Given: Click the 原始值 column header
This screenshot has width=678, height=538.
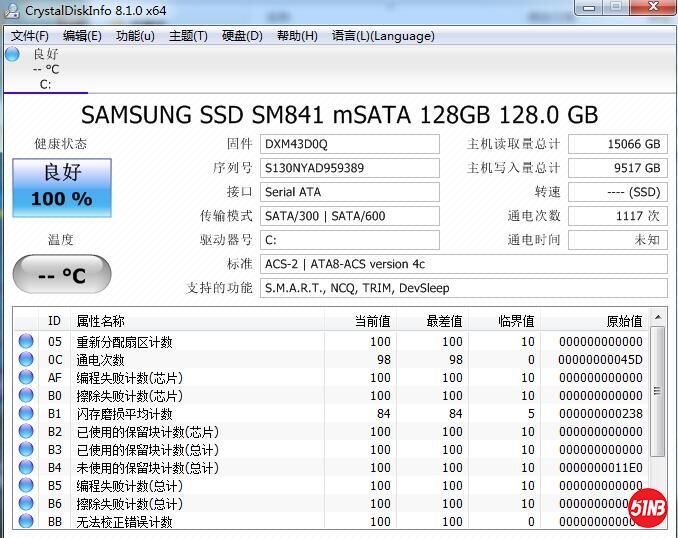Looking at the screenshot, I should click(624, 321).
